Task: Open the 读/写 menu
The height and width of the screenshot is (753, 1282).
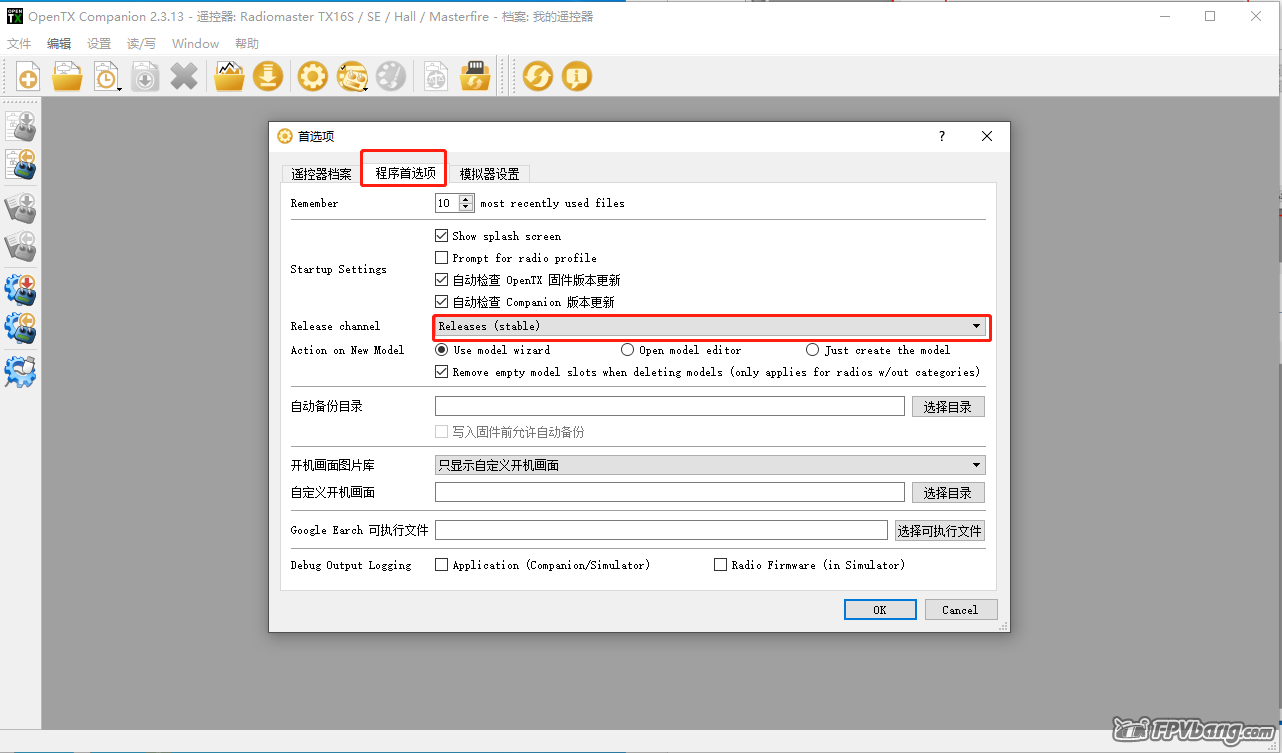Action: pos(141,44)
